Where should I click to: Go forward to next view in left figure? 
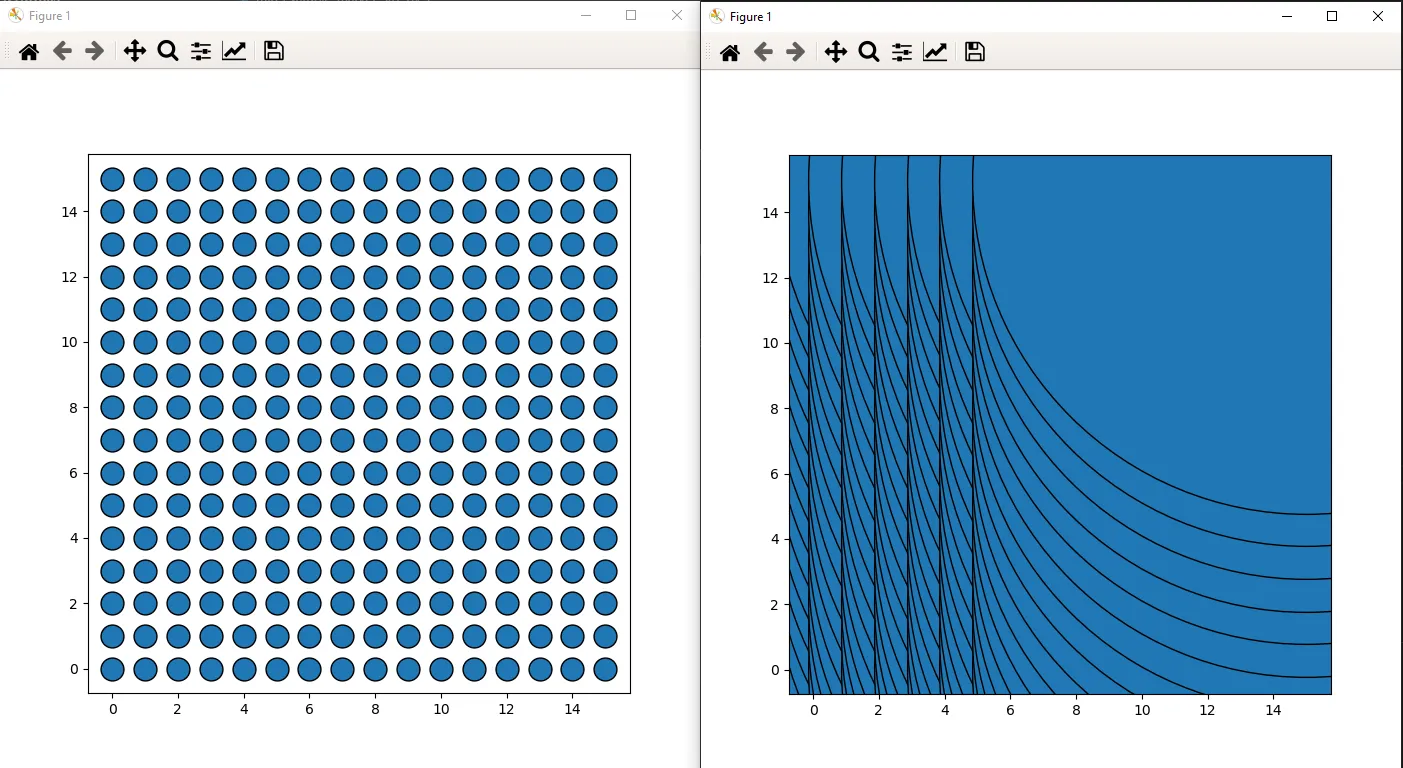tap(95, 51)
